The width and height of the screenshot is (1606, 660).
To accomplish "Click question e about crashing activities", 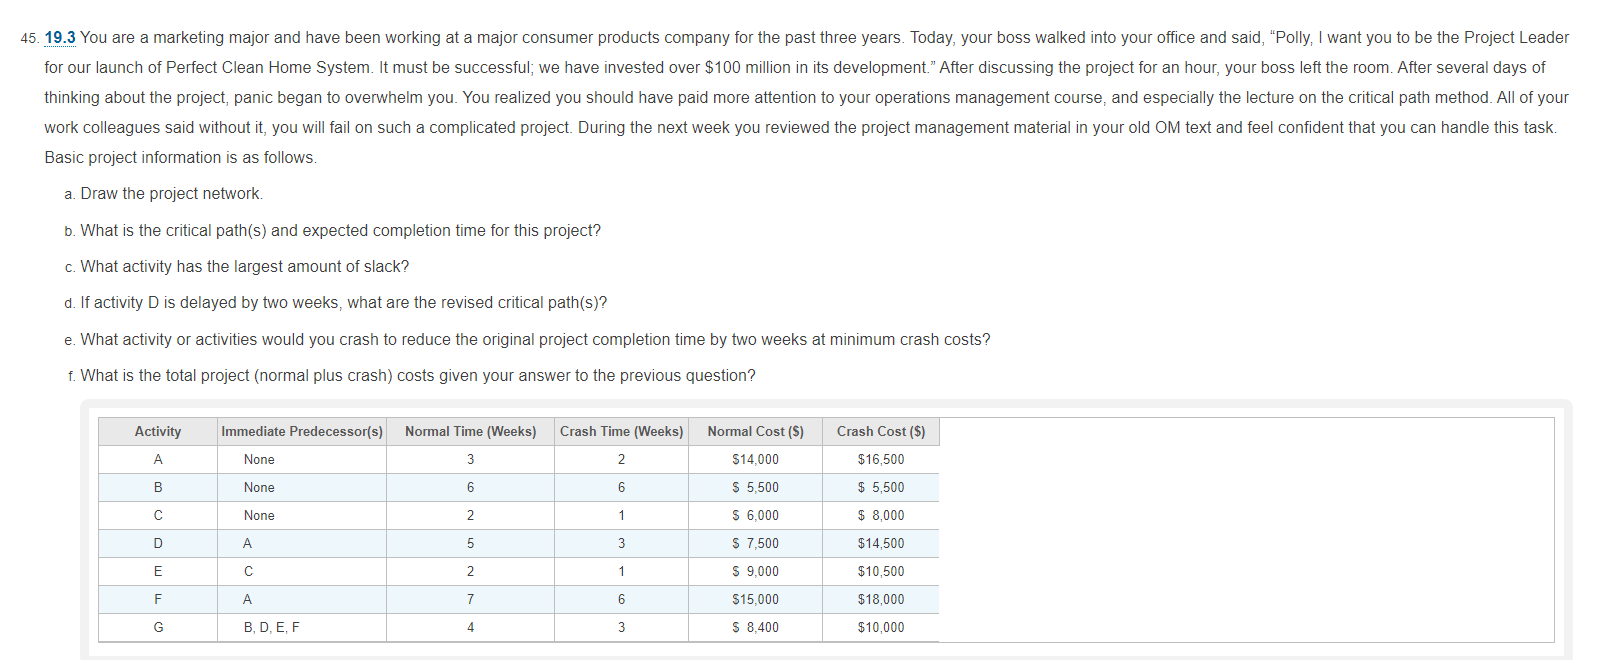I will 535,340.
